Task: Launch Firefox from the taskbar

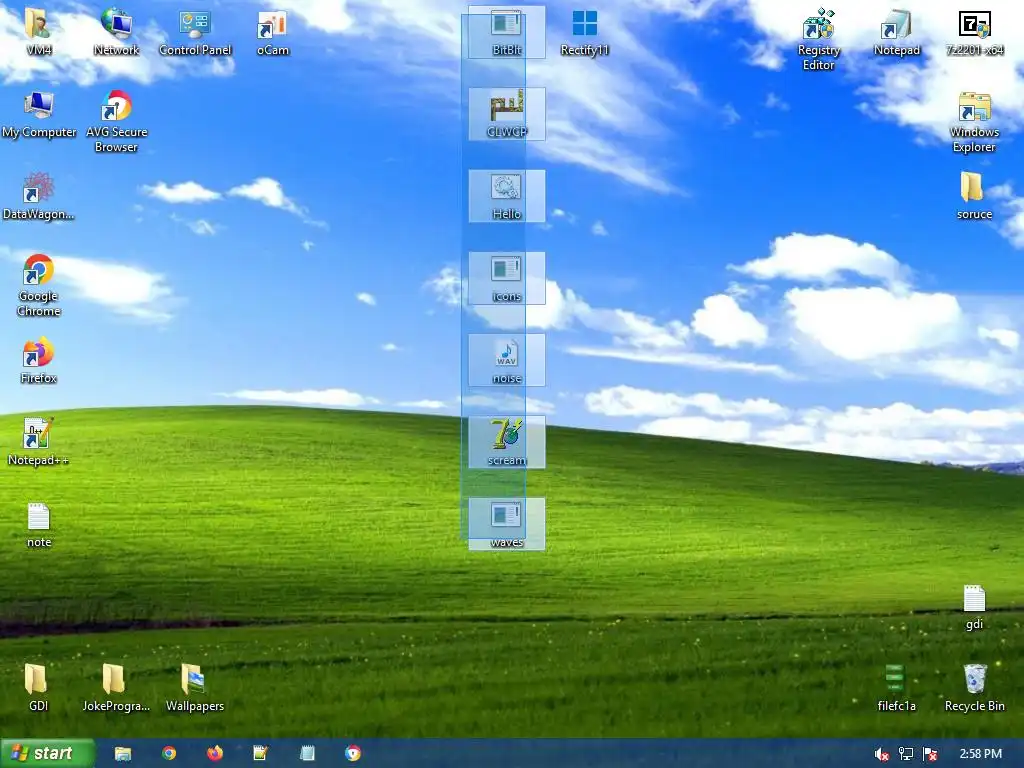Action: click(215, 754)
